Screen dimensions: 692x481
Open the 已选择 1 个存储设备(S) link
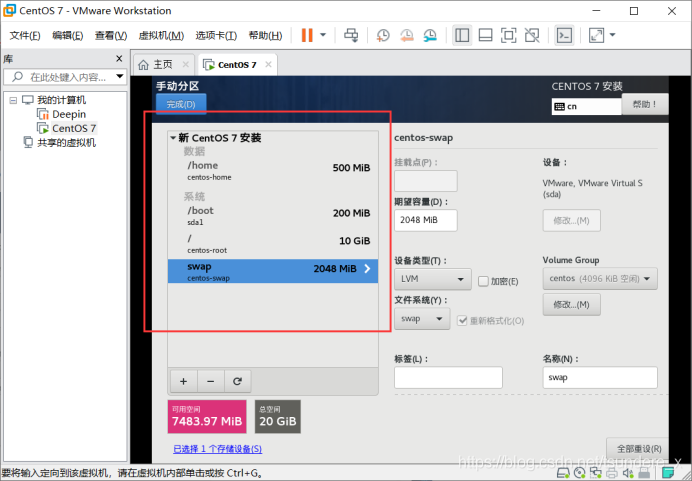217,449
